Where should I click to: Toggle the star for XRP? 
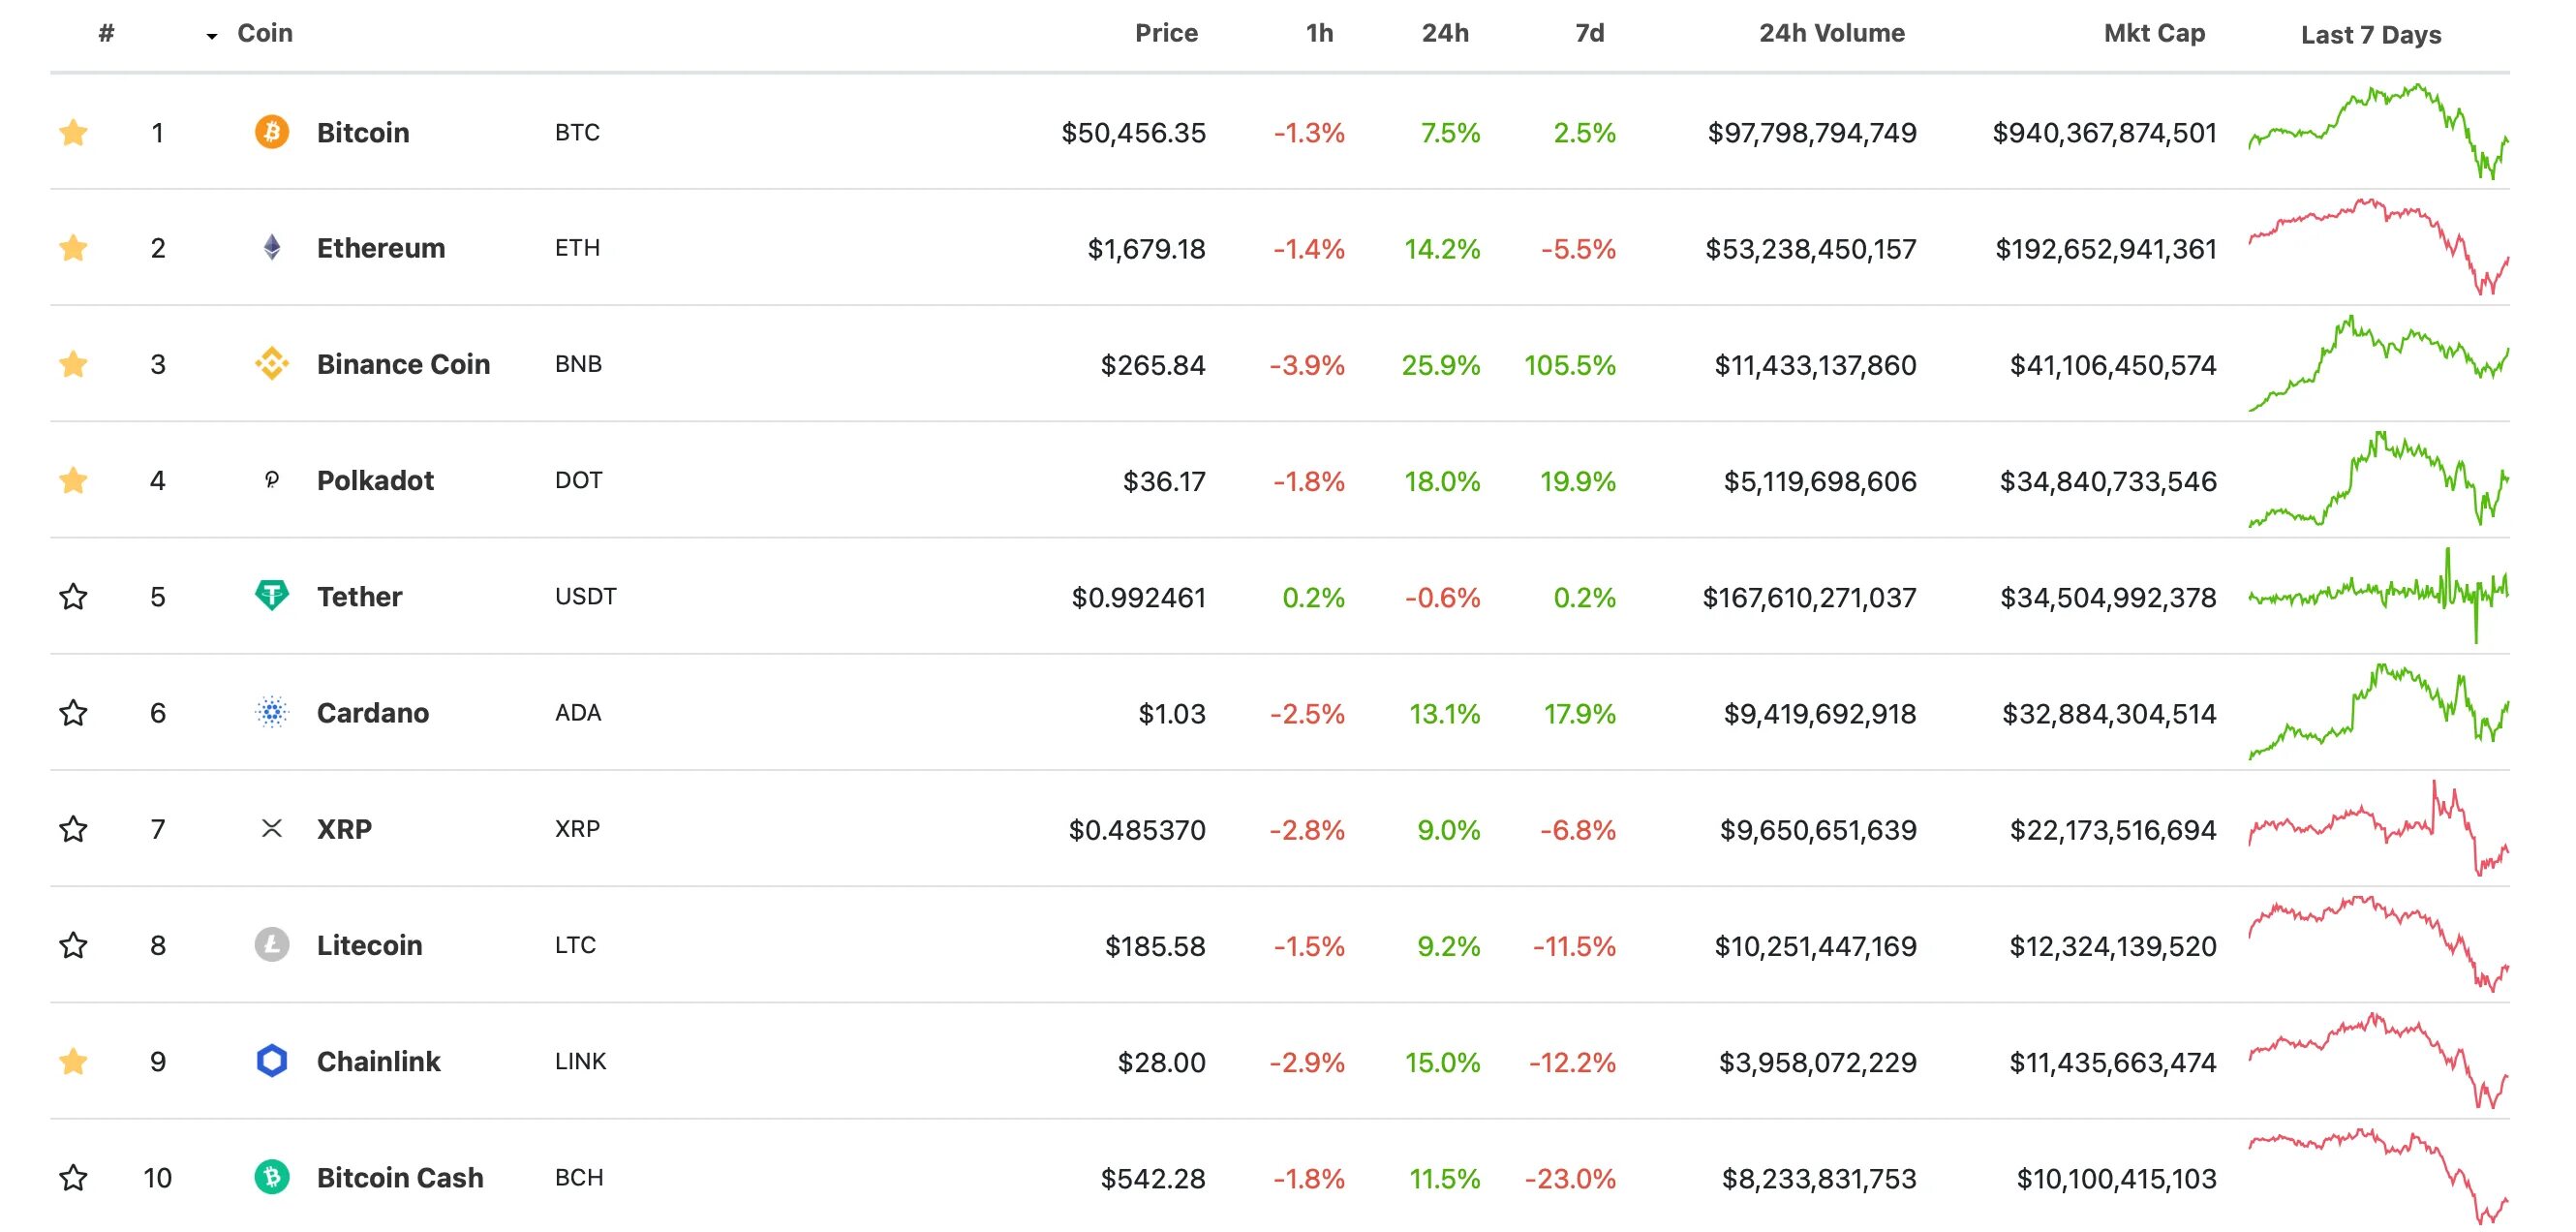(x=73, y=829)
